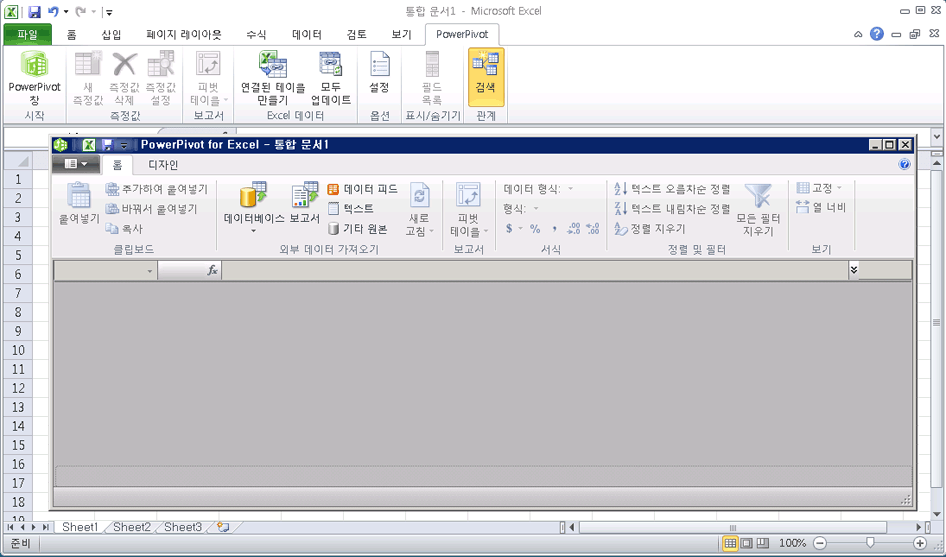Click 정렬 지우기 clear sort
The width and height of the screenshot is (946, 557).
(650, 229)
